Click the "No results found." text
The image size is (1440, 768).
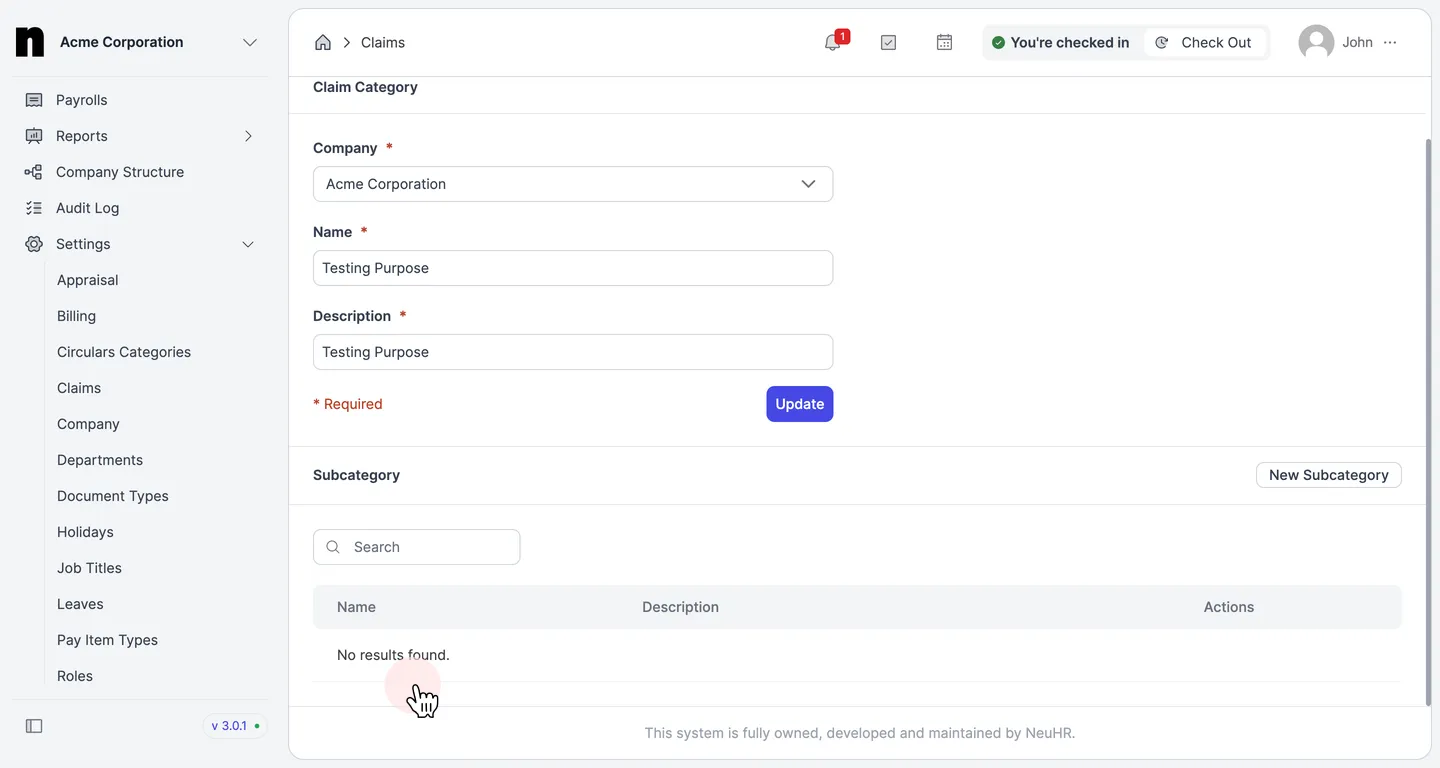pos(393,655)
